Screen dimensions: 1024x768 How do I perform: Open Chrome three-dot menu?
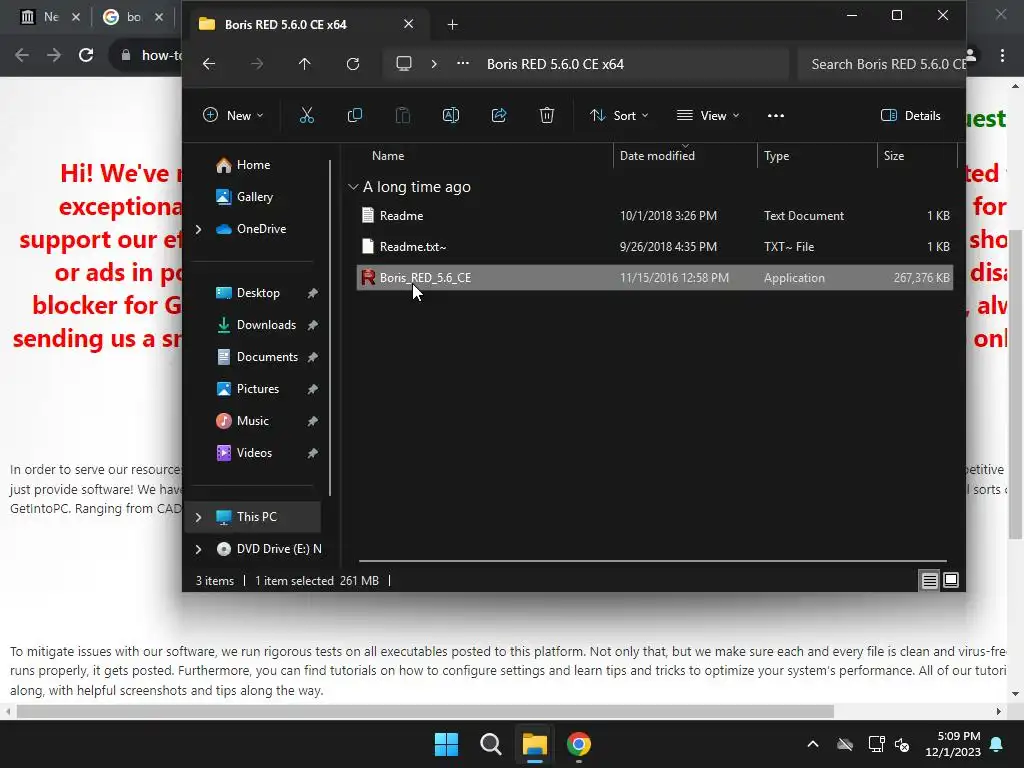(x=1002, y=56)
